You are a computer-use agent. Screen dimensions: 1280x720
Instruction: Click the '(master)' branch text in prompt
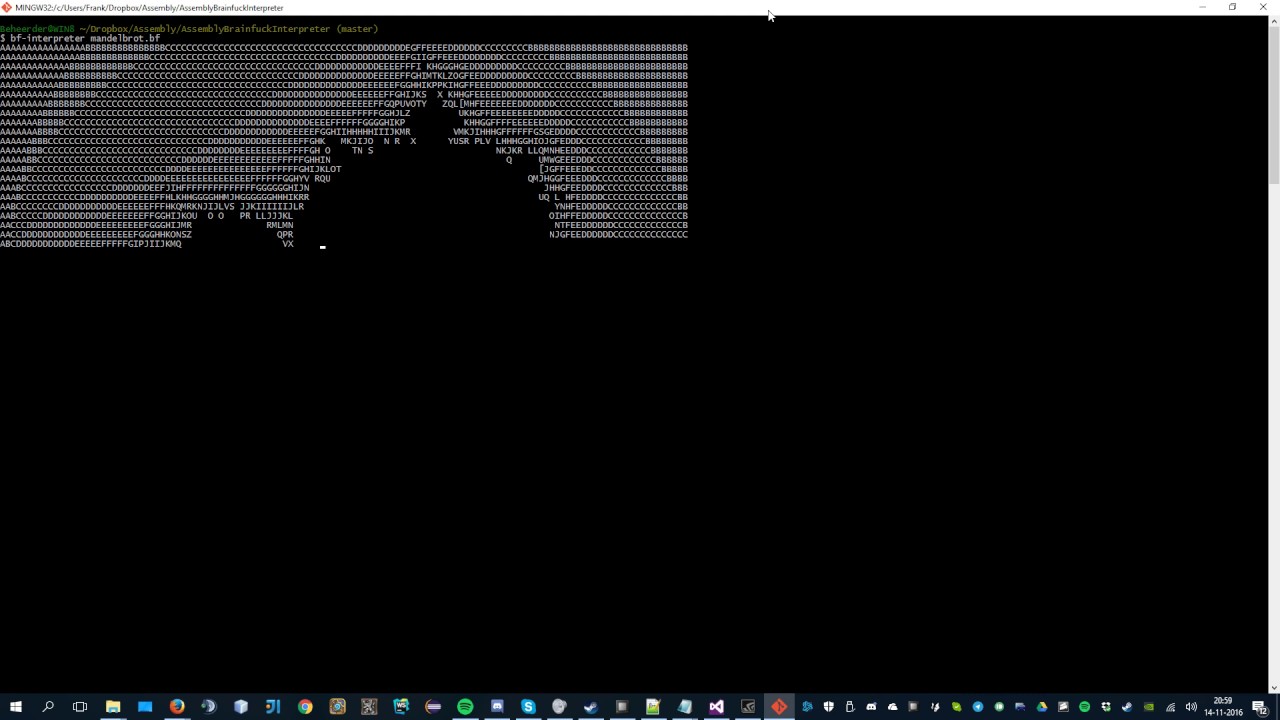tap(358, 29)
